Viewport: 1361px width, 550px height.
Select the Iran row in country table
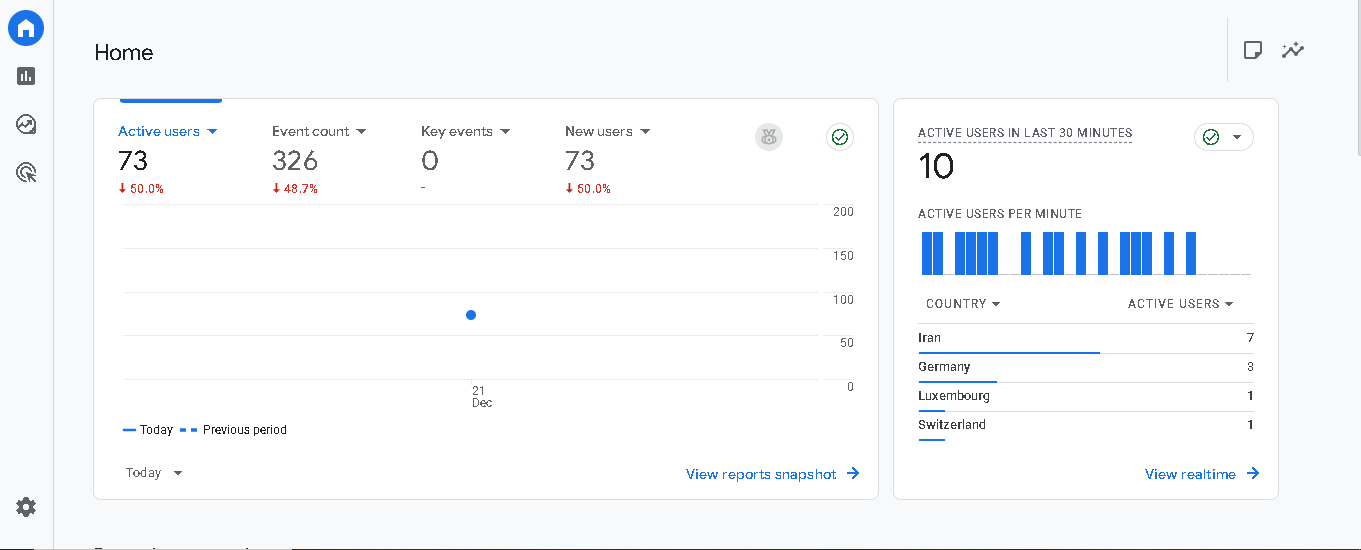pos(1085,338)
